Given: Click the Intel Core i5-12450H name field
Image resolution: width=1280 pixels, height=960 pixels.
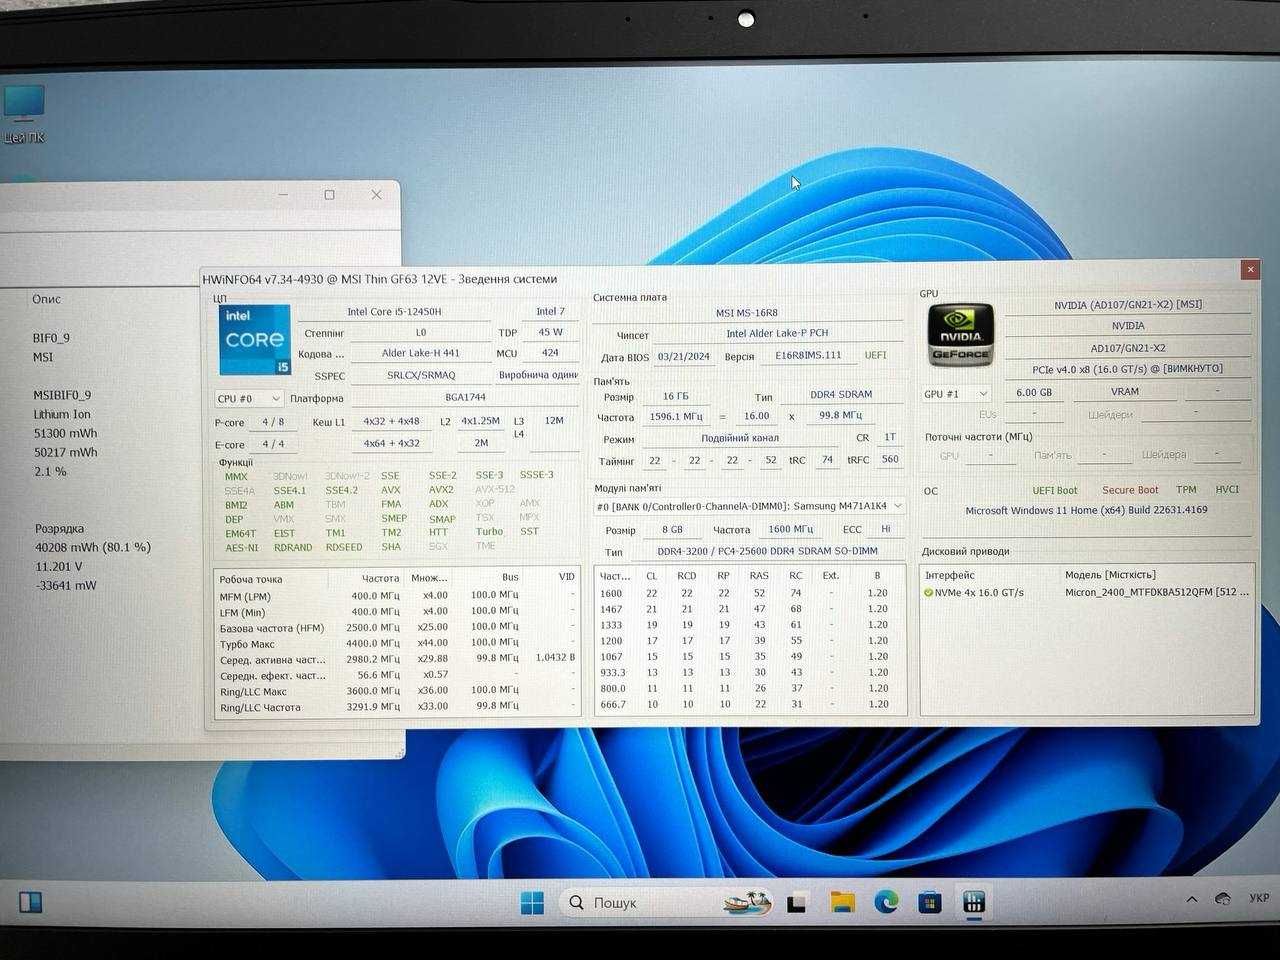Looking at the screenshot, I should (394, 312).
